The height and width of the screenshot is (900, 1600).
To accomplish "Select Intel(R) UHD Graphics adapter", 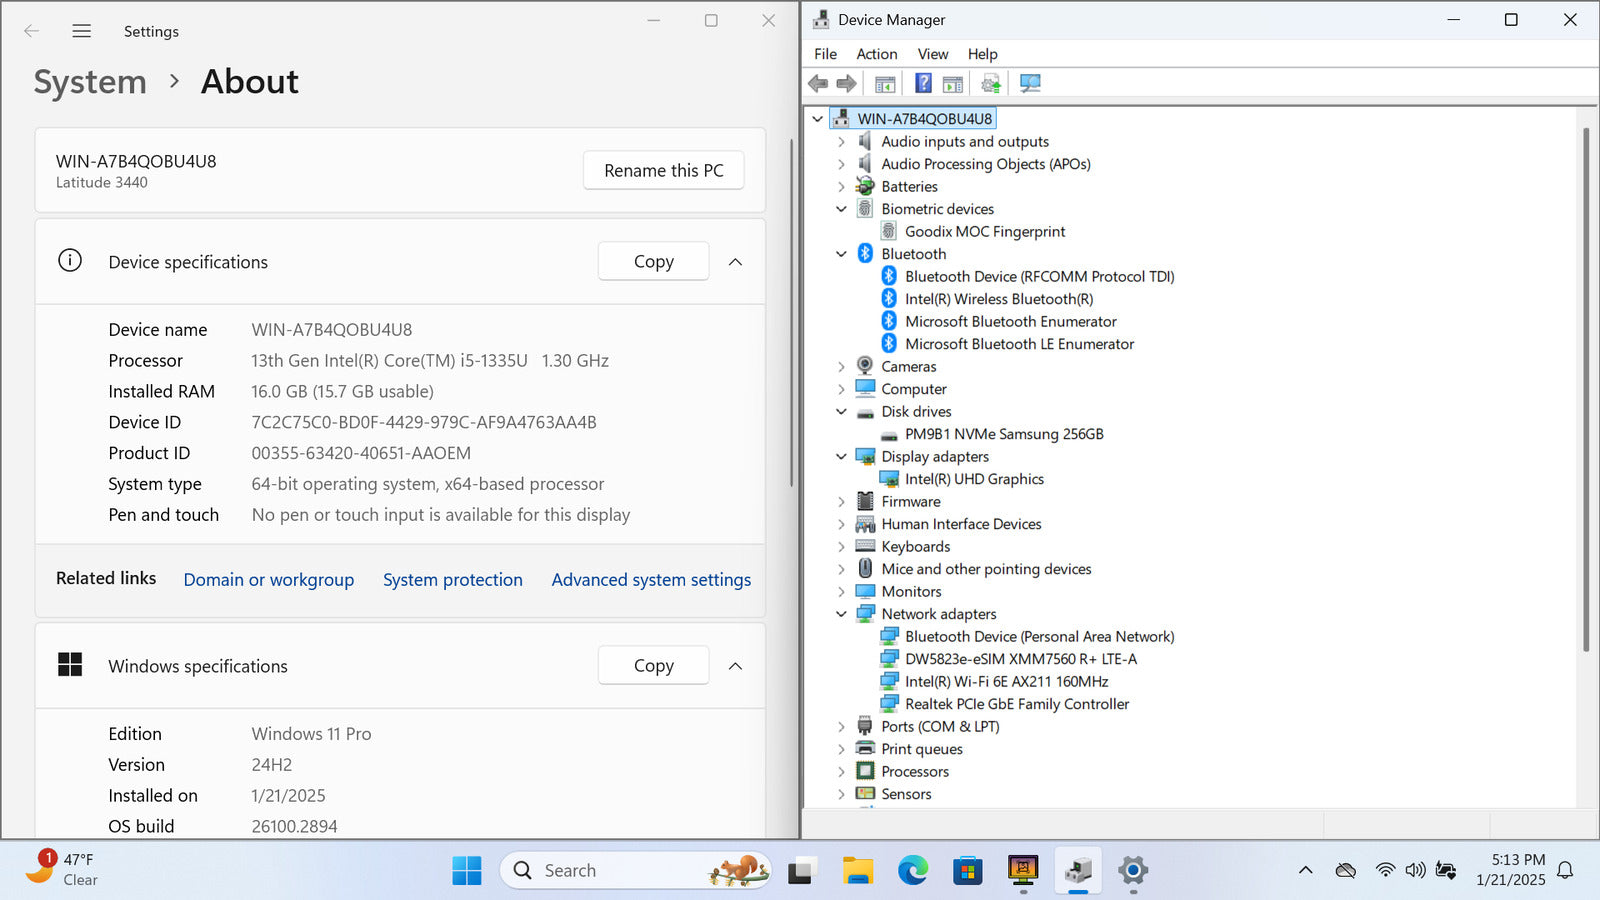I will click(x=974, y=479).
